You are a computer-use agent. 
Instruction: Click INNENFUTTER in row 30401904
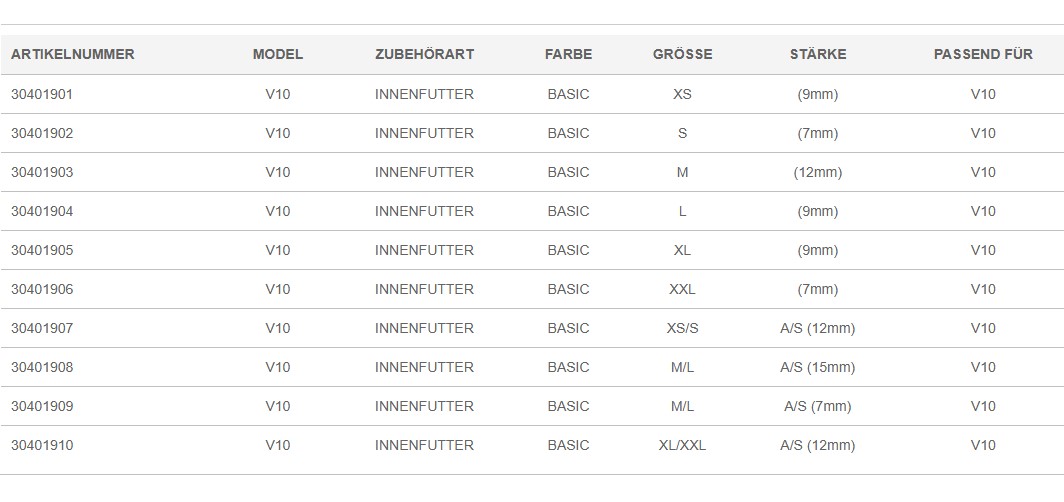424,211
